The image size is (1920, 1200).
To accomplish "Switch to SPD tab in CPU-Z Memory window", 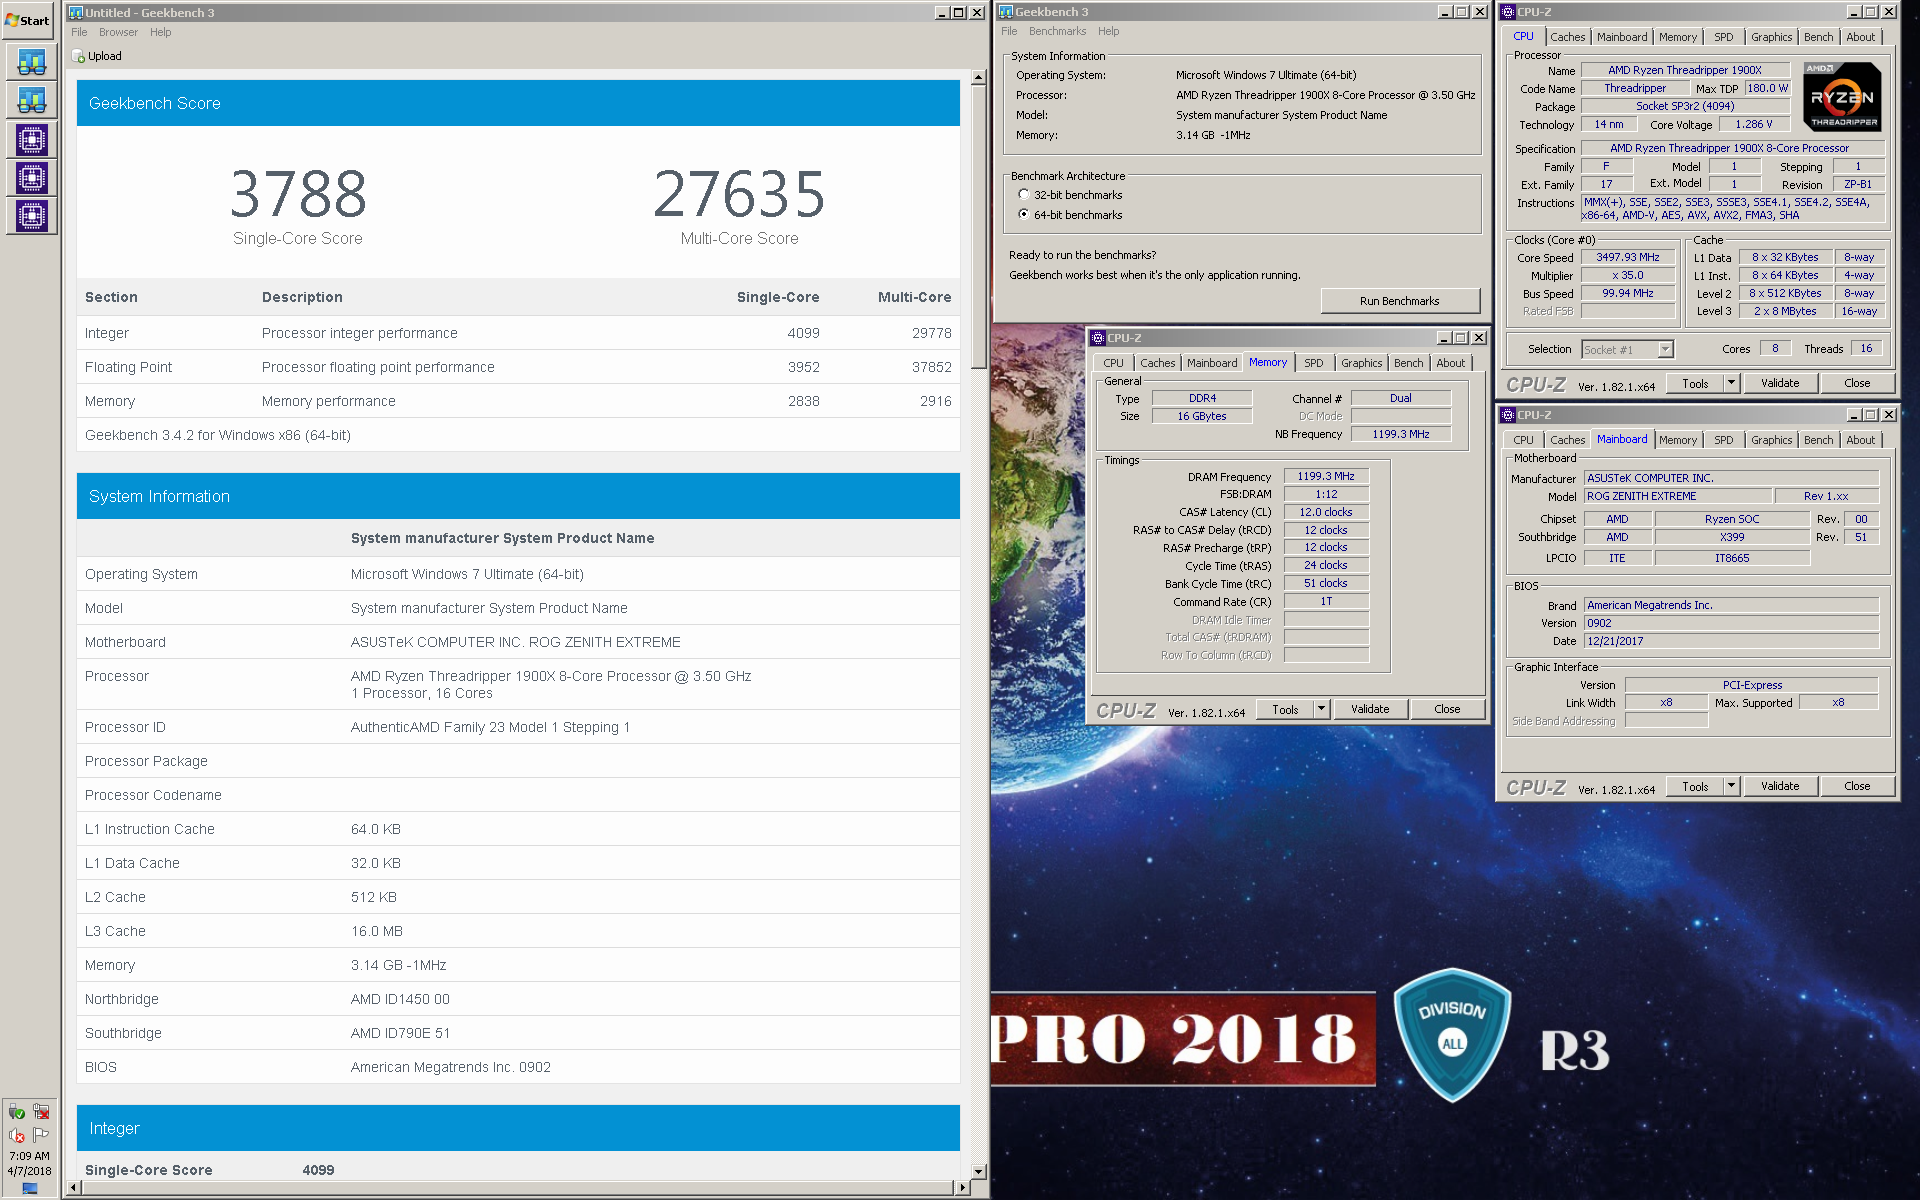I will click(x=1313, y=363).
